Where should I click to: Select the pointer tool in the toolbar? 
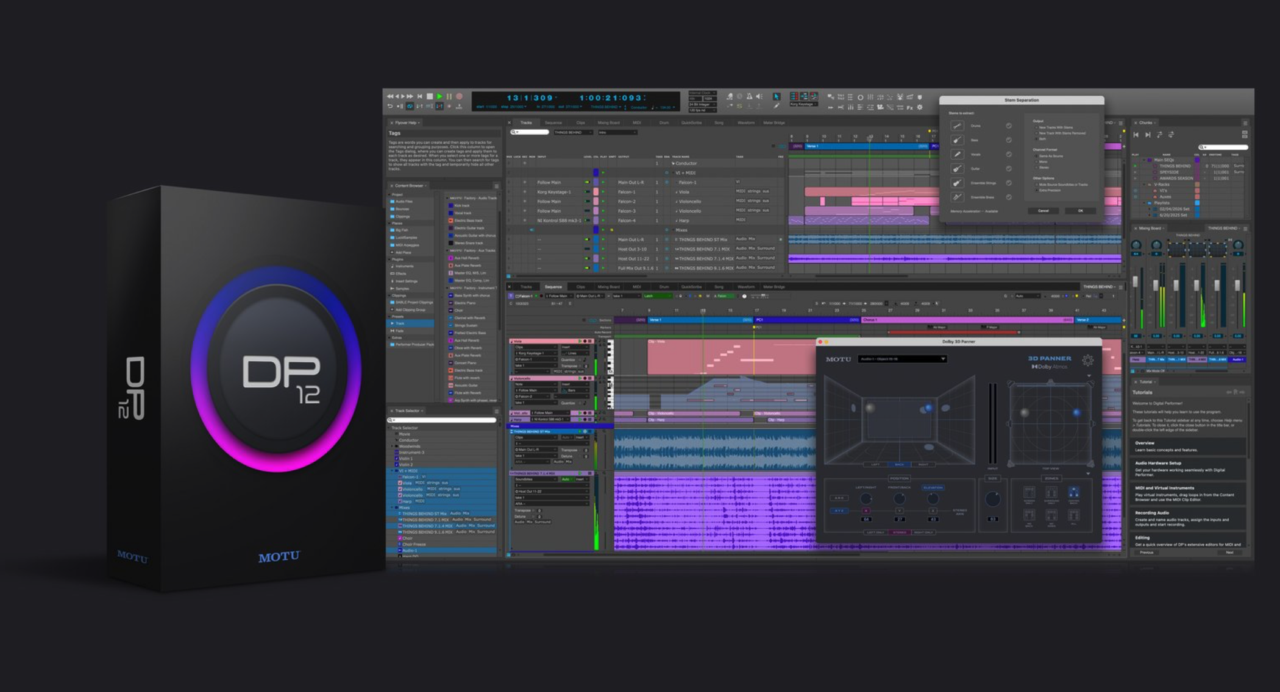pyautogui.click(x=776, y=96)
